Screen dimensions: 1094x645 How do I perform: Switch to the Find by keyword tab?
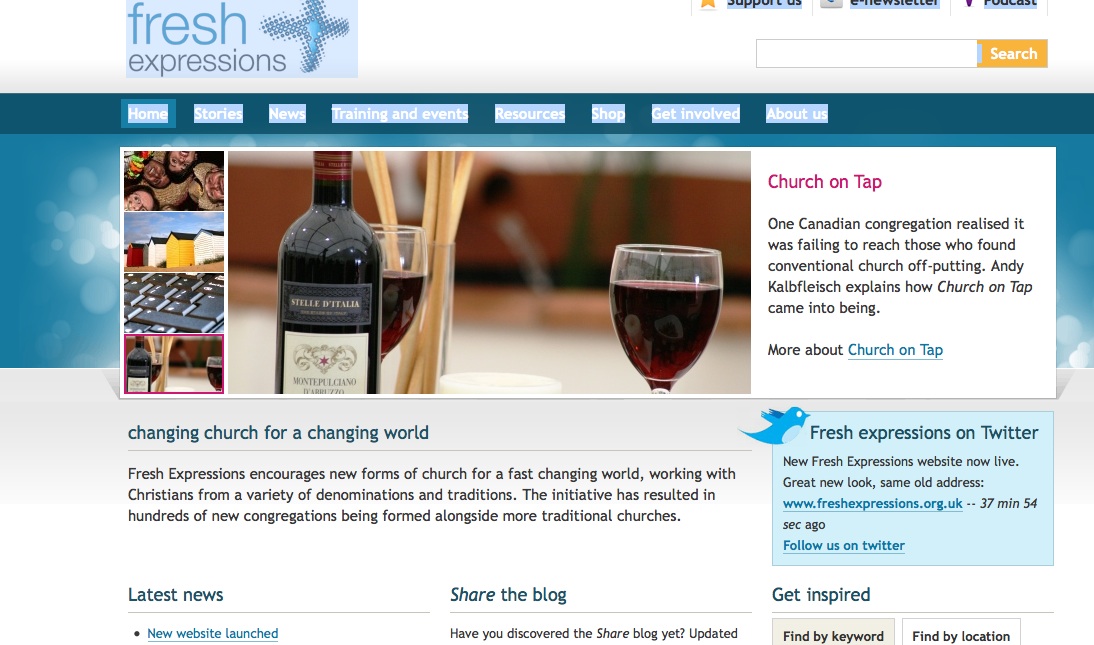point(833,632)
